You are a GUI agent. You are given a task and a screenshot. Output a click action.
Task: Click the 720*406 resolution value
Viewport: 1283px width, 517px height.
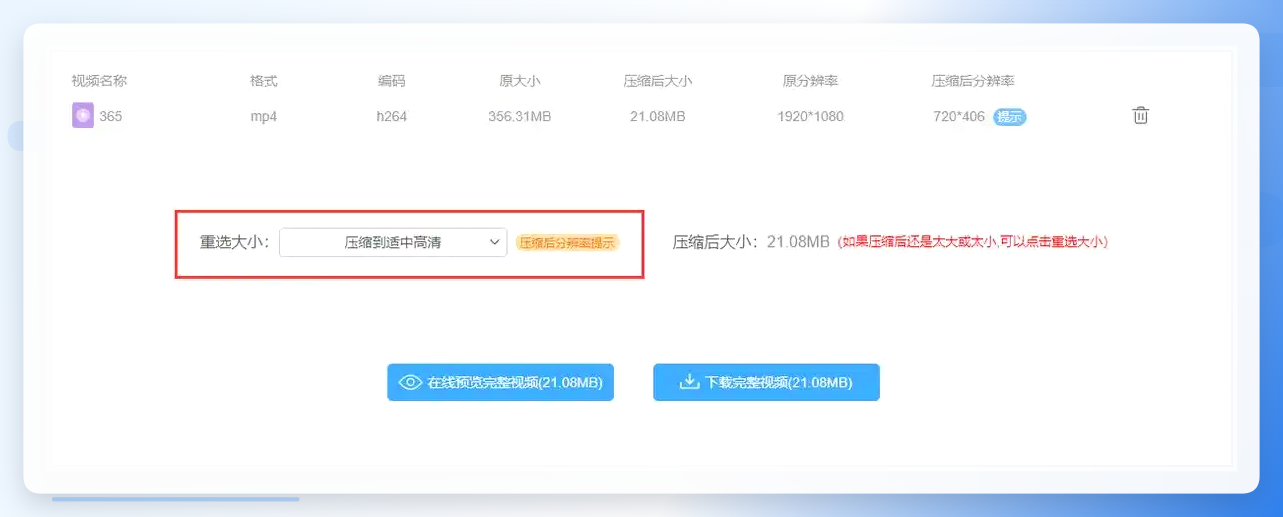coord(959,117)
